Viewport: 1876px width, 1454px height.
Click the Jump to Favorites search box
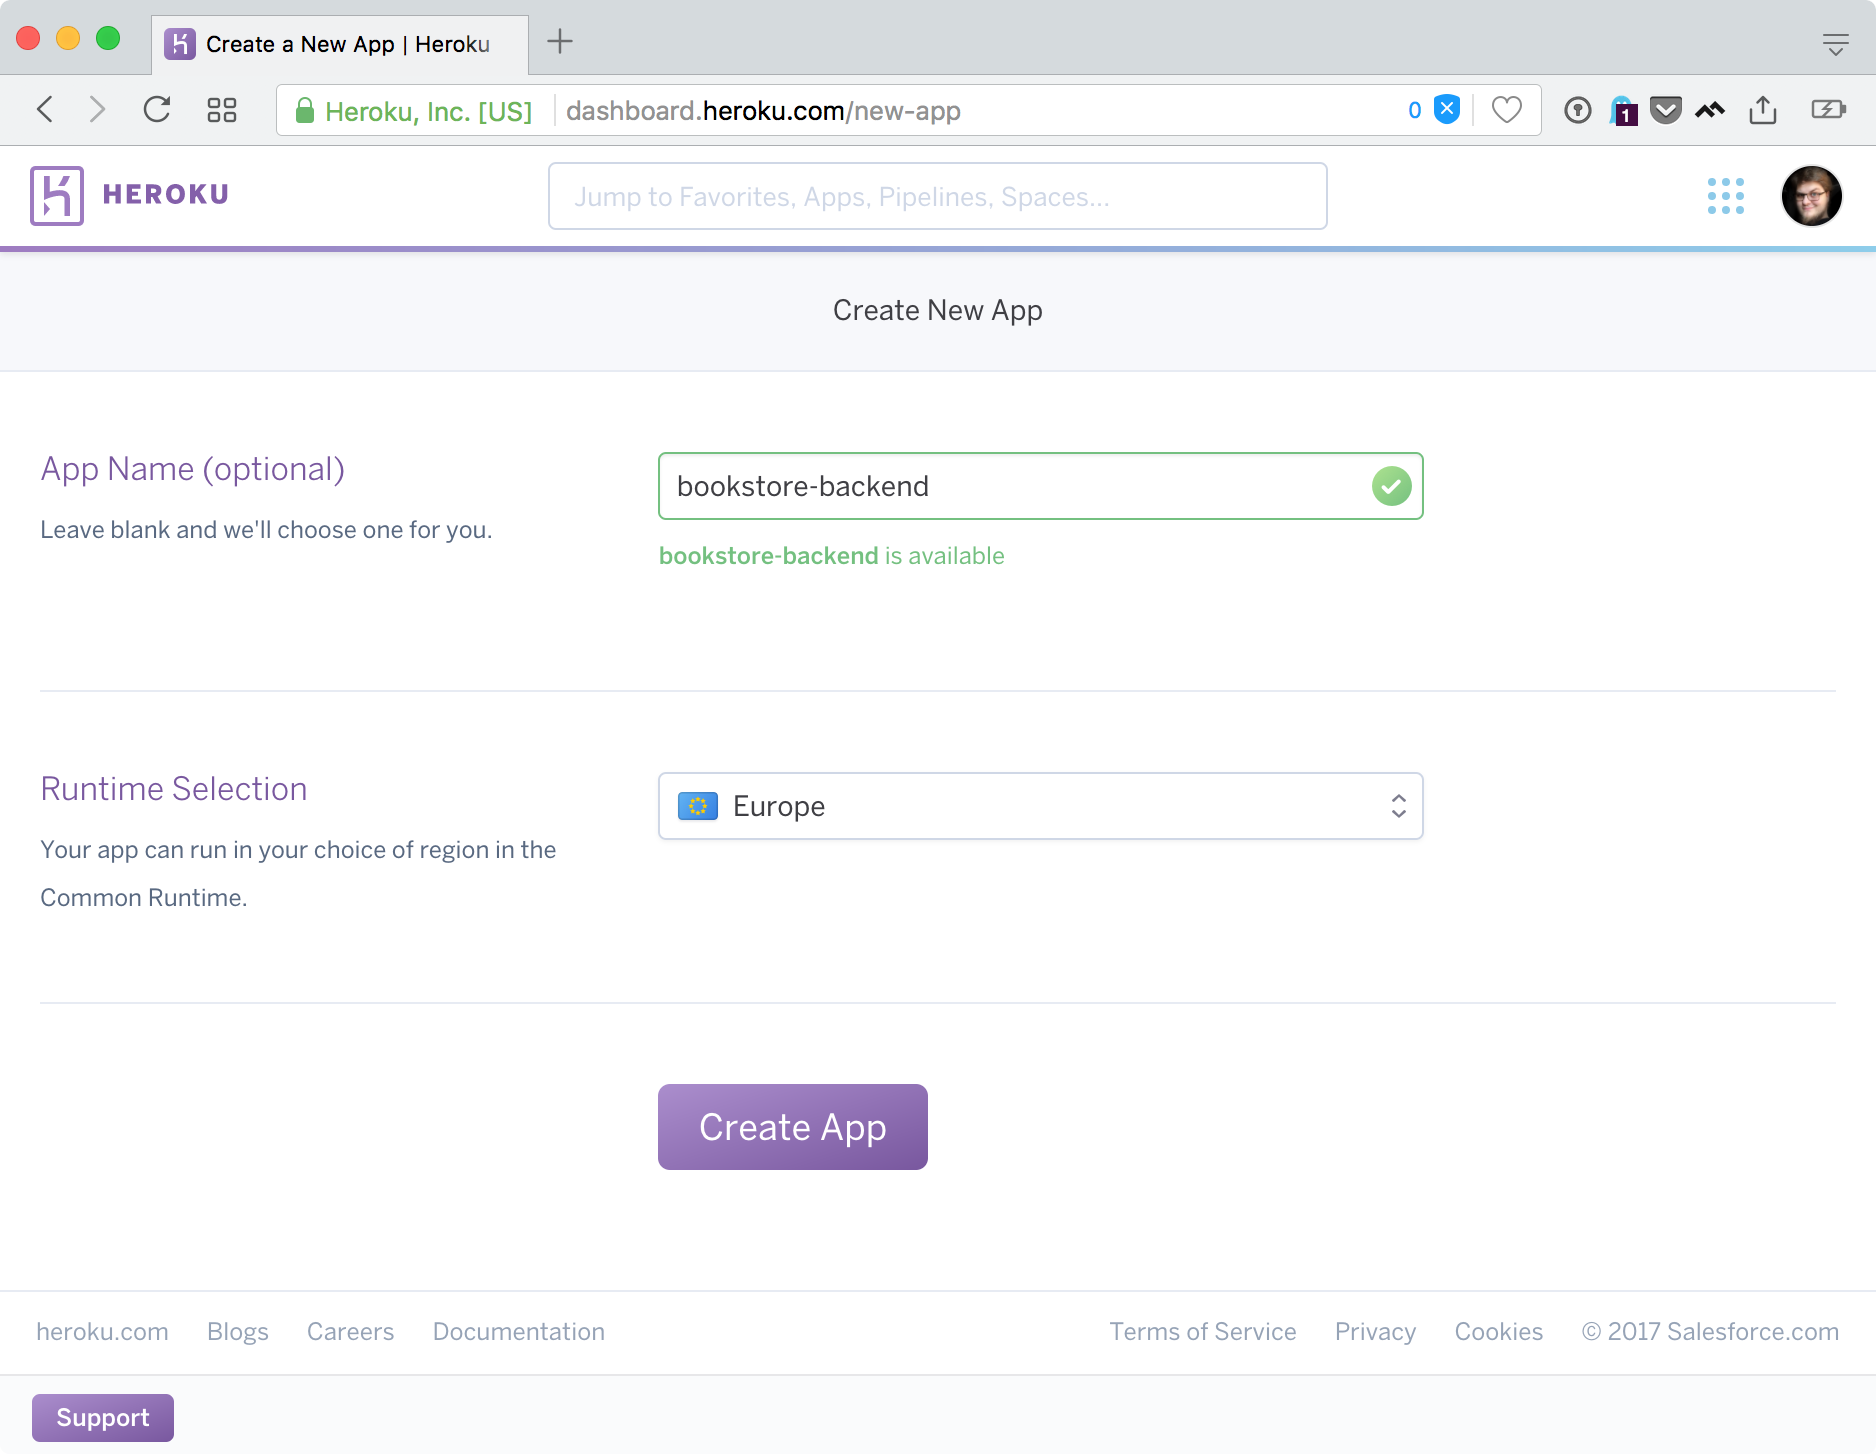click(938, 196)
